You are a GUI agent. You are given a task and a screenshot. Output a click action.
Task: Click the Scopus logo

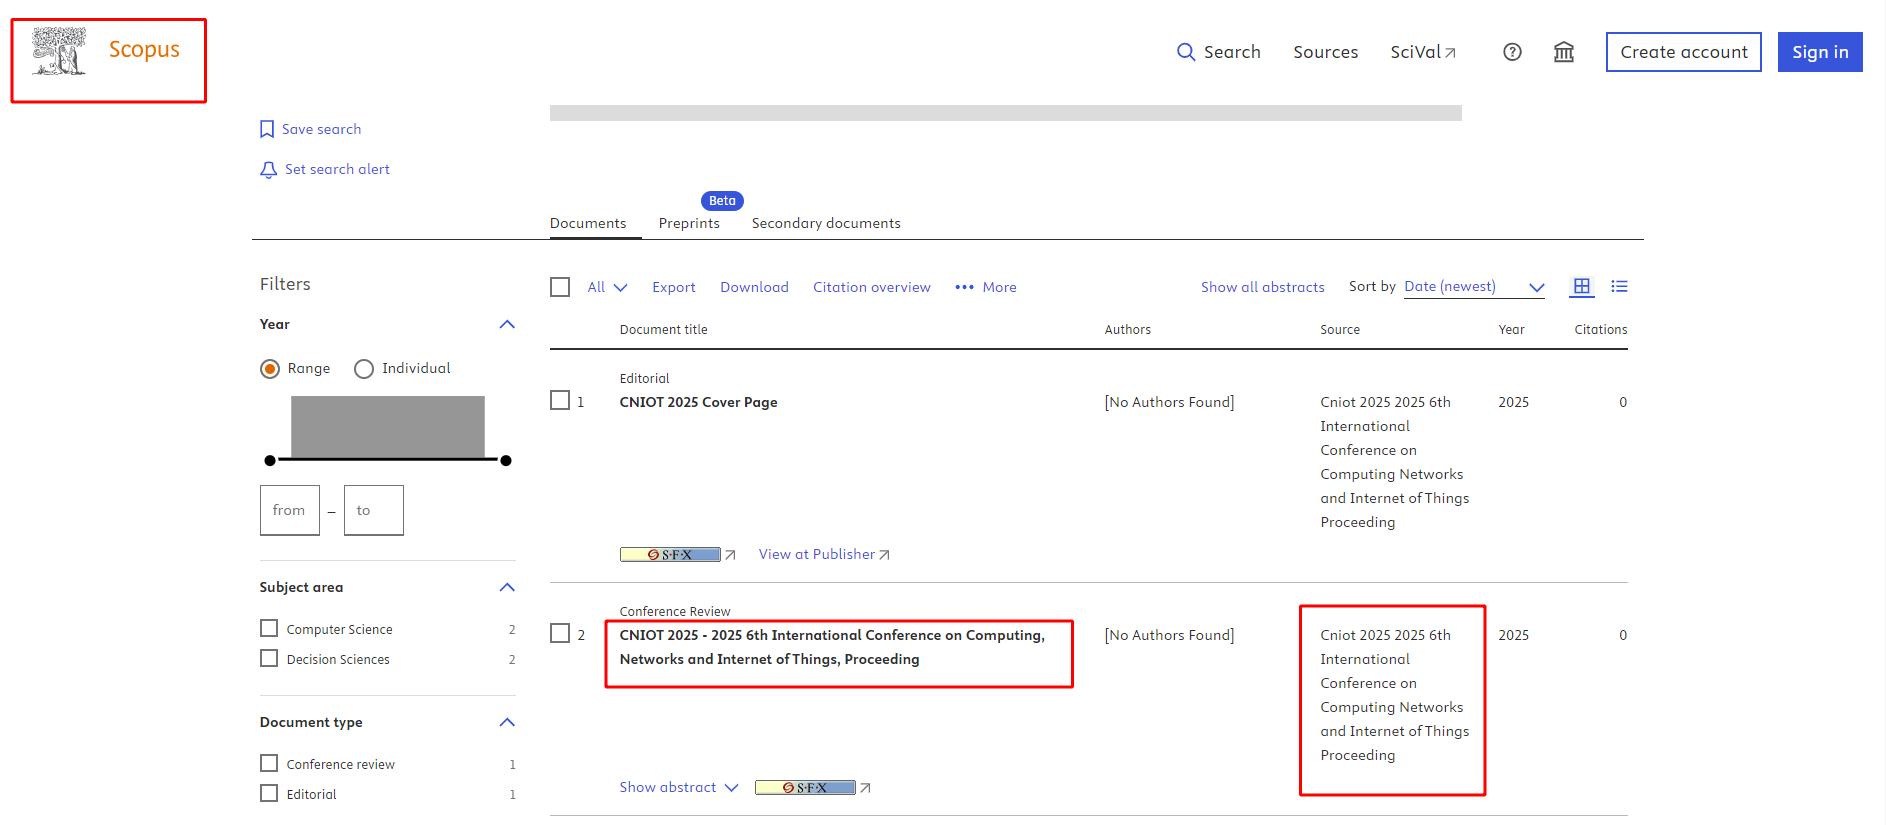coord(107,51)
